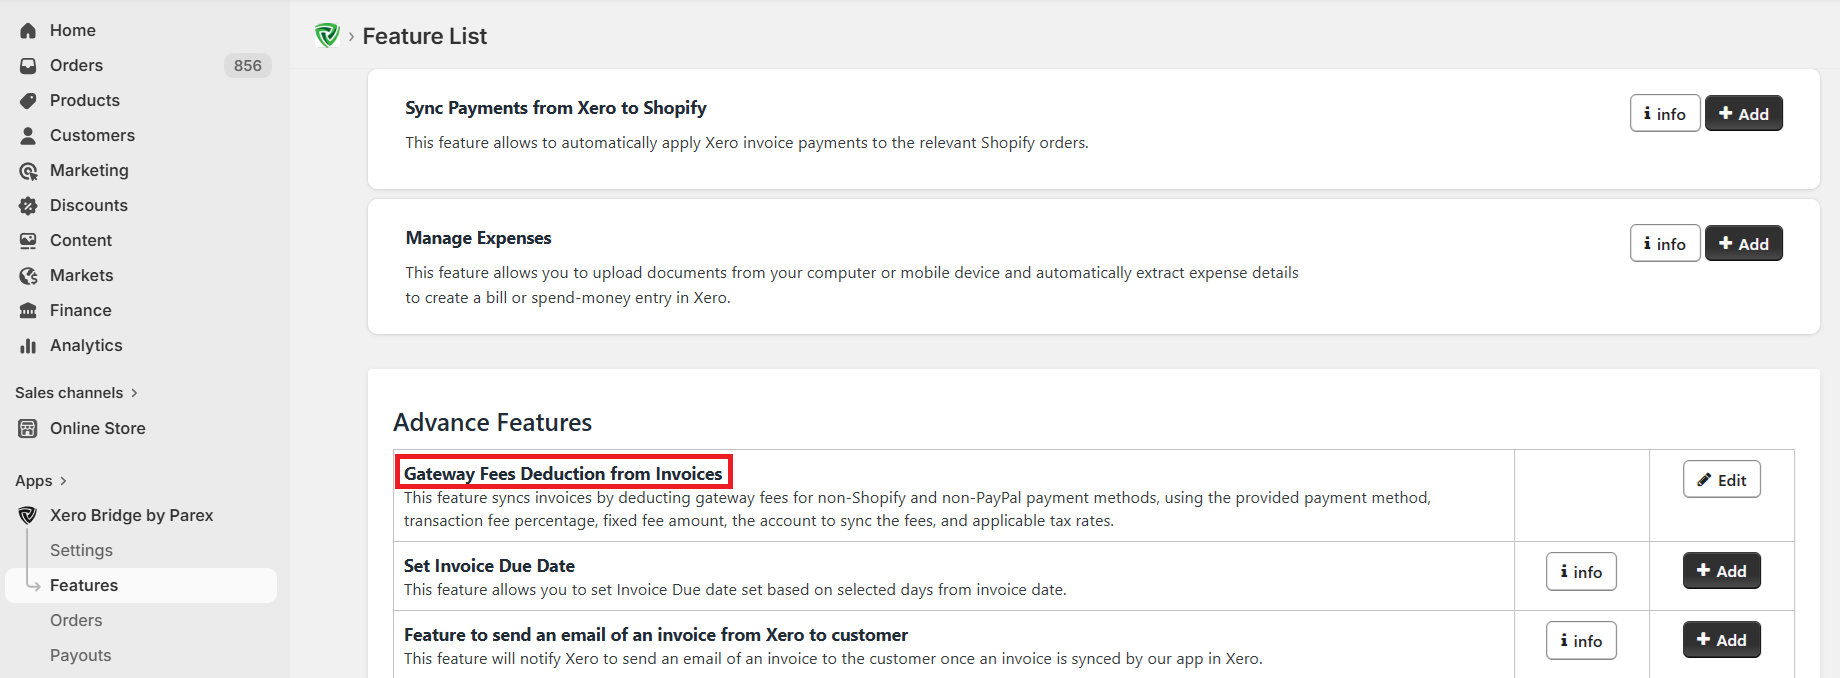The height and width of the screenshot is (678, 1840).
Task: Expand the Sales channels section
Action: (x=134, y=393)
